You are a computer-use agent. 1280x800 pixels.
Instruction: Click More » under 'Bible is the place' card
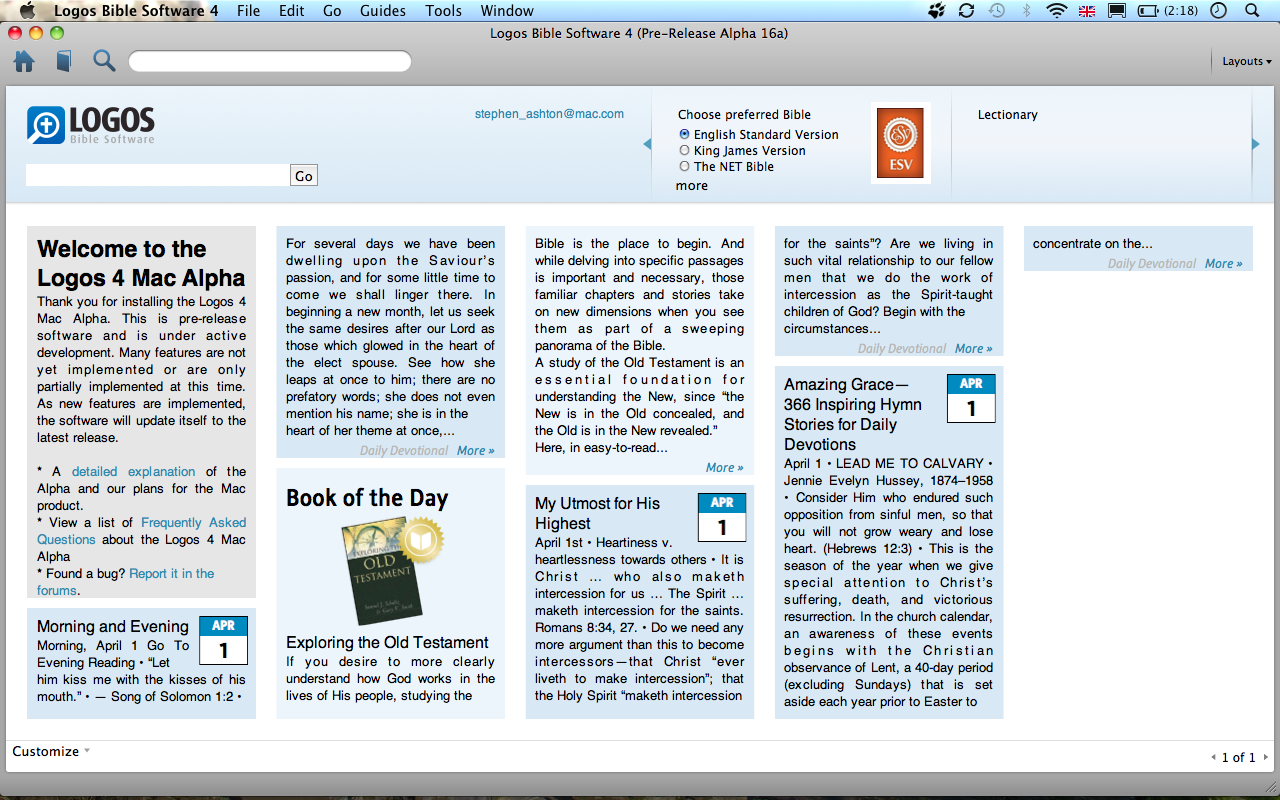tap(725, 468)
